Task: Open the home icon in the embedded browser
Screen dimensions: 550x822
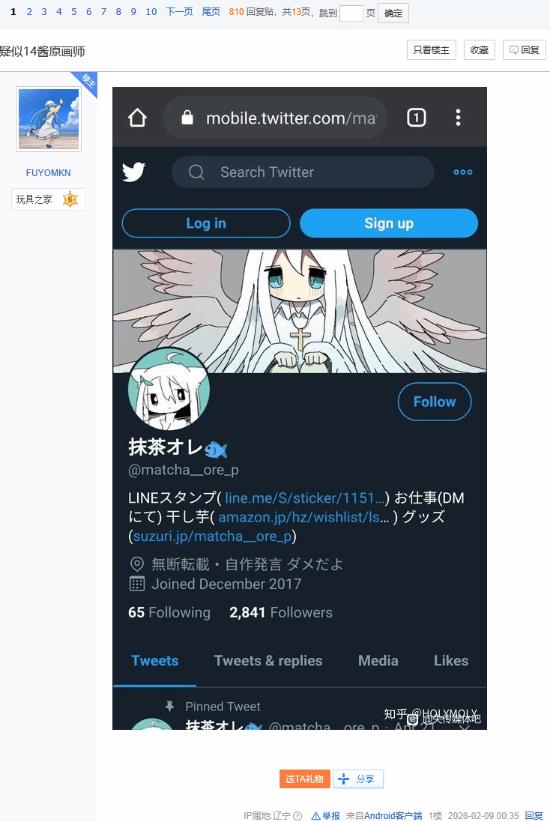Action: point(137,118)
